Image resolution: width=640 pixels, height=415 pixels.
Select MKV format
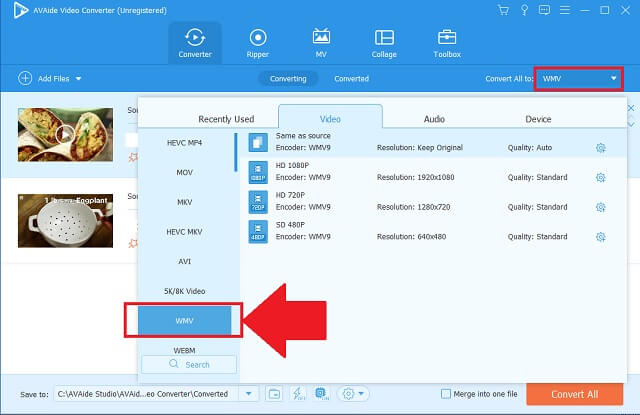[184, 202]
